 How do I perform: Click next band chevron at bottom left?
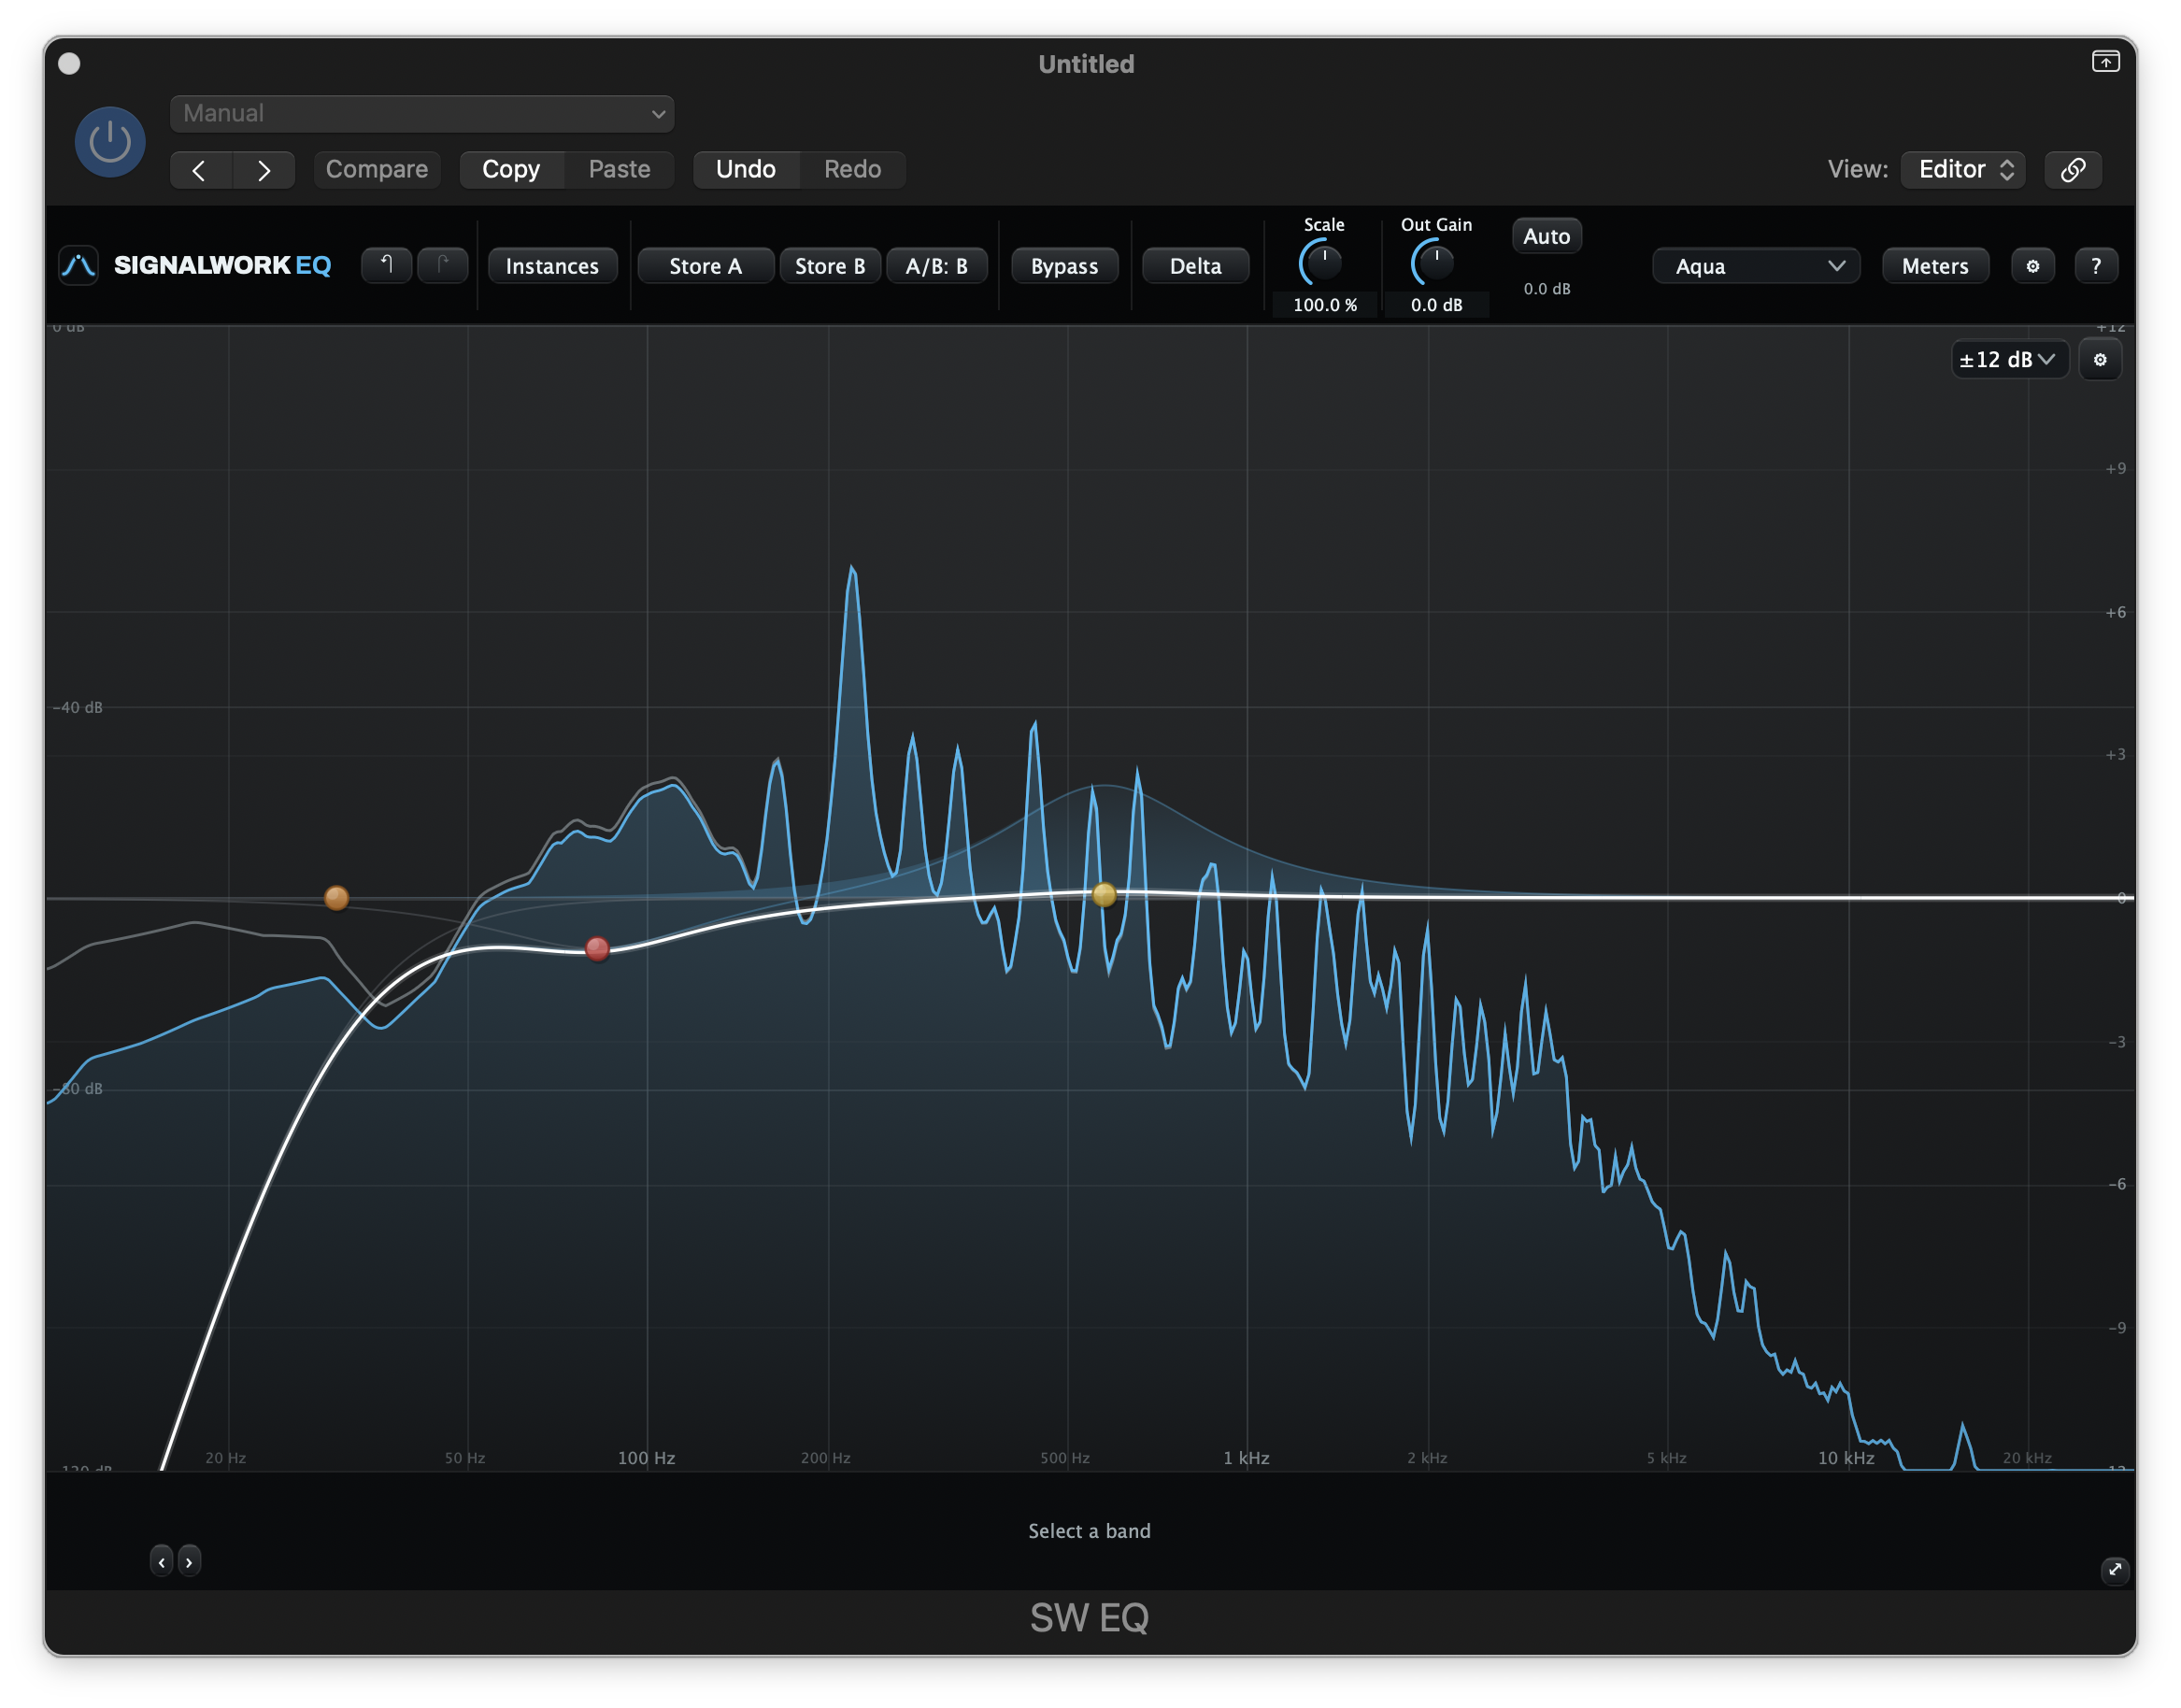189,1561
